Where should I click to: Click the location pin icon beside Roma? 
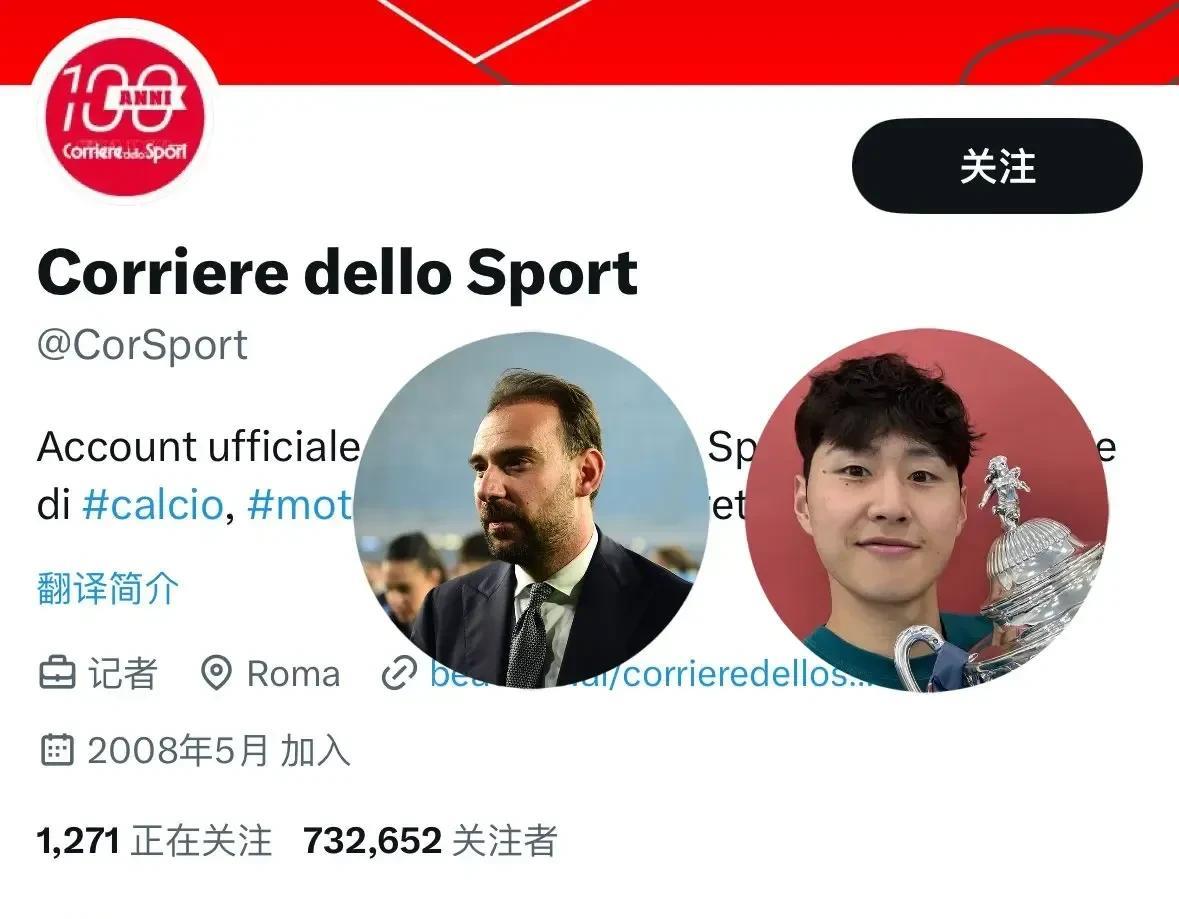click(x=217, y=673)
